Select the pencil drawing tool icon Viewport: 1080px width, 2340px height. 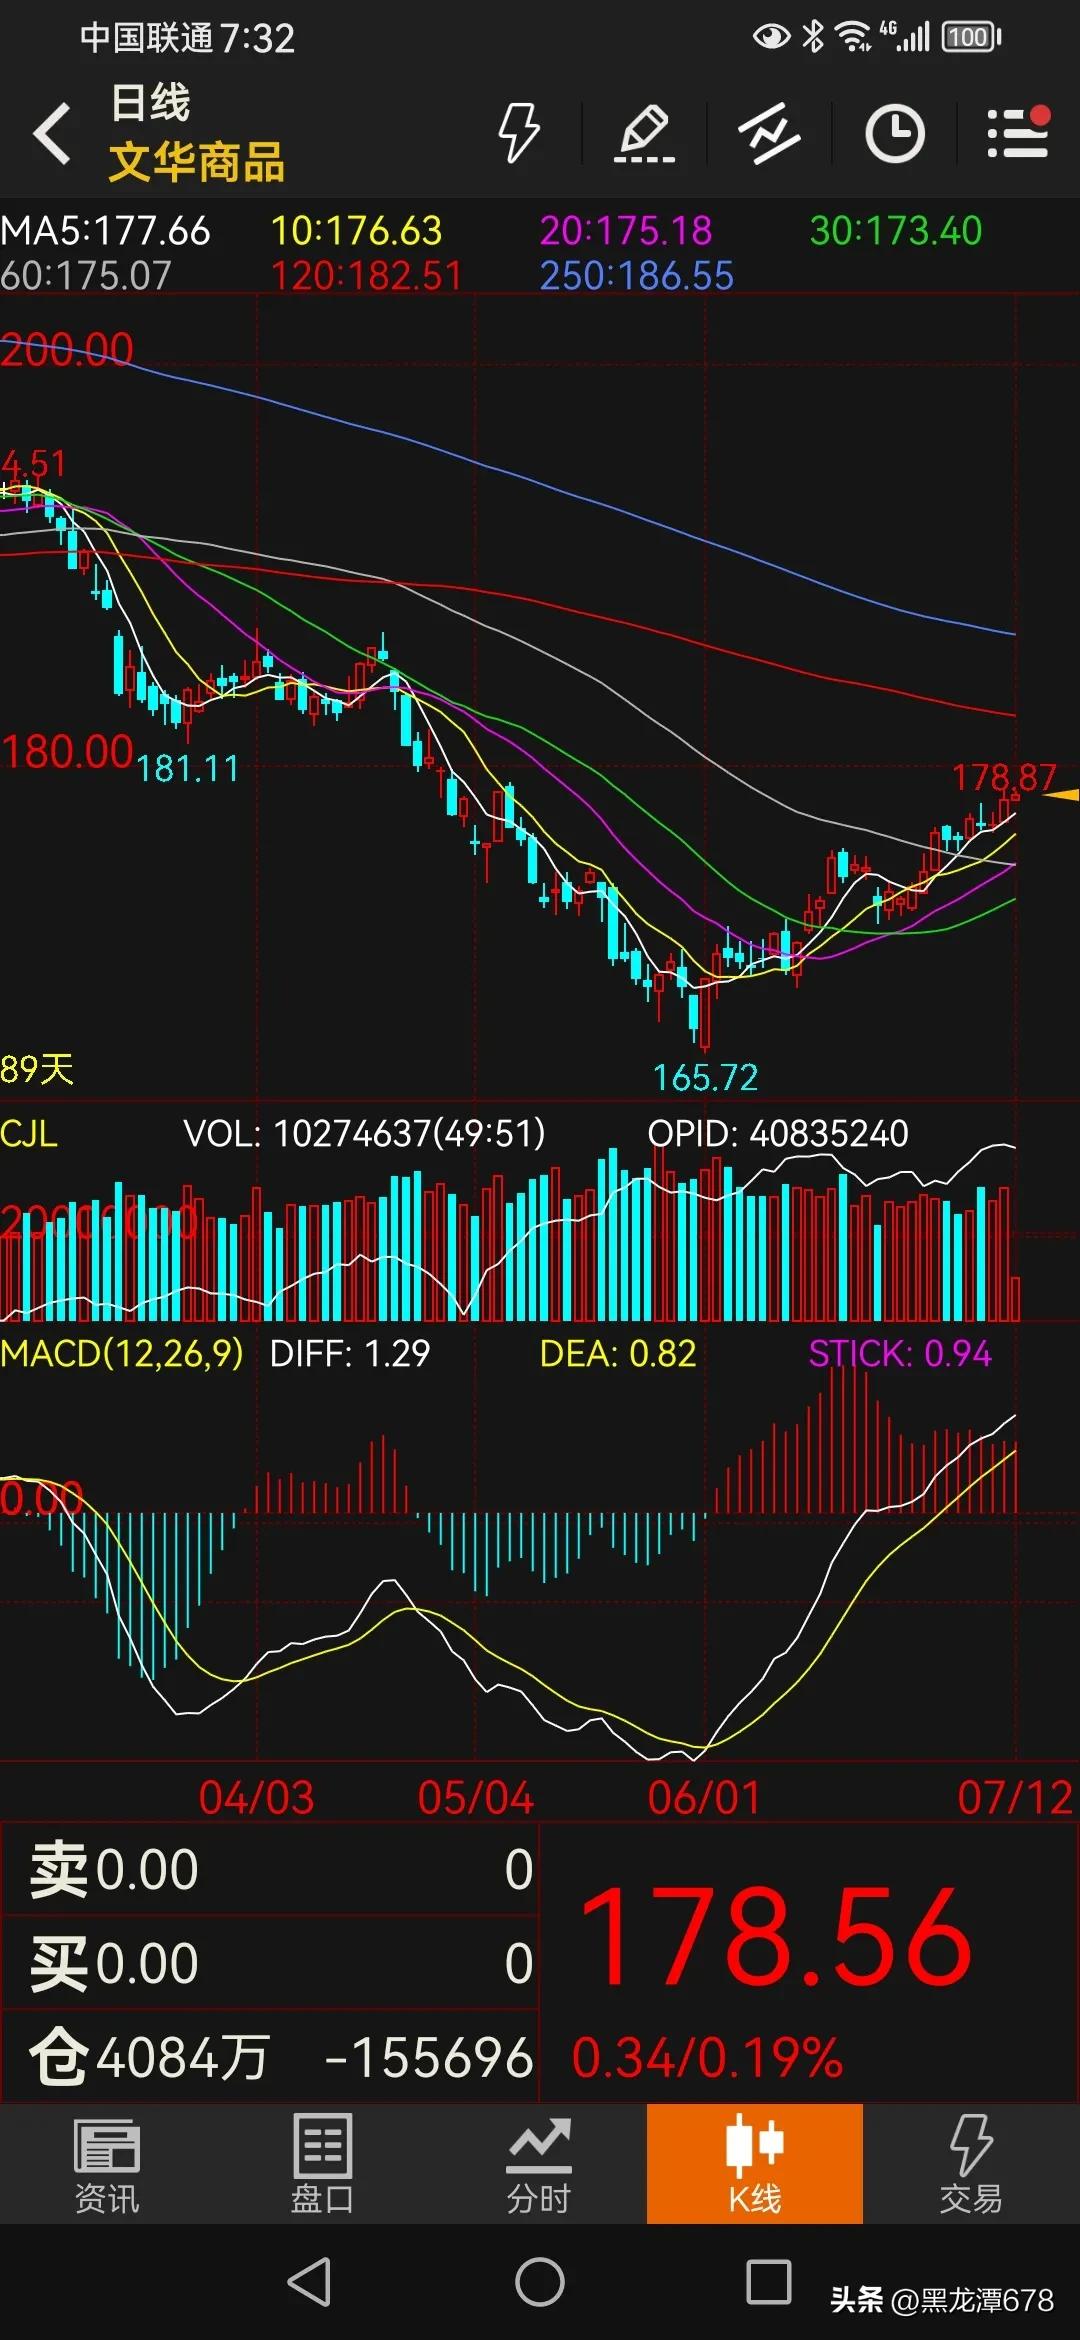[644, 132]
